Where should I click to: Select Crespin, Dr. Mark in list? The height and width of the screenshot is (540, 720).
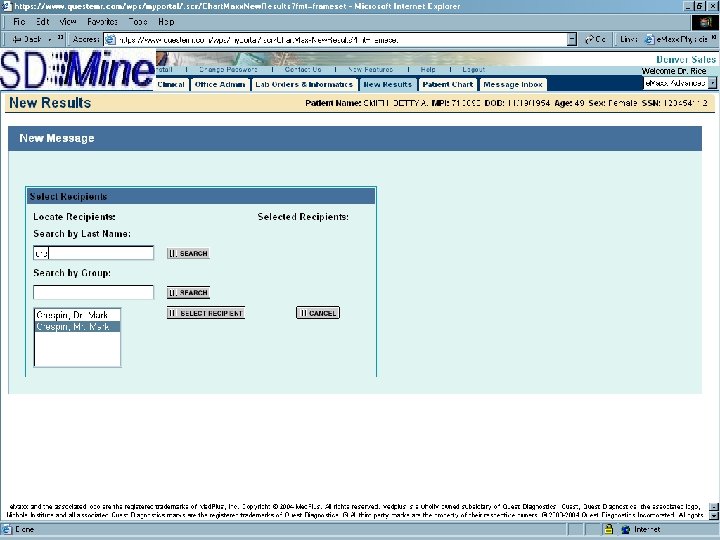[77, 315]
